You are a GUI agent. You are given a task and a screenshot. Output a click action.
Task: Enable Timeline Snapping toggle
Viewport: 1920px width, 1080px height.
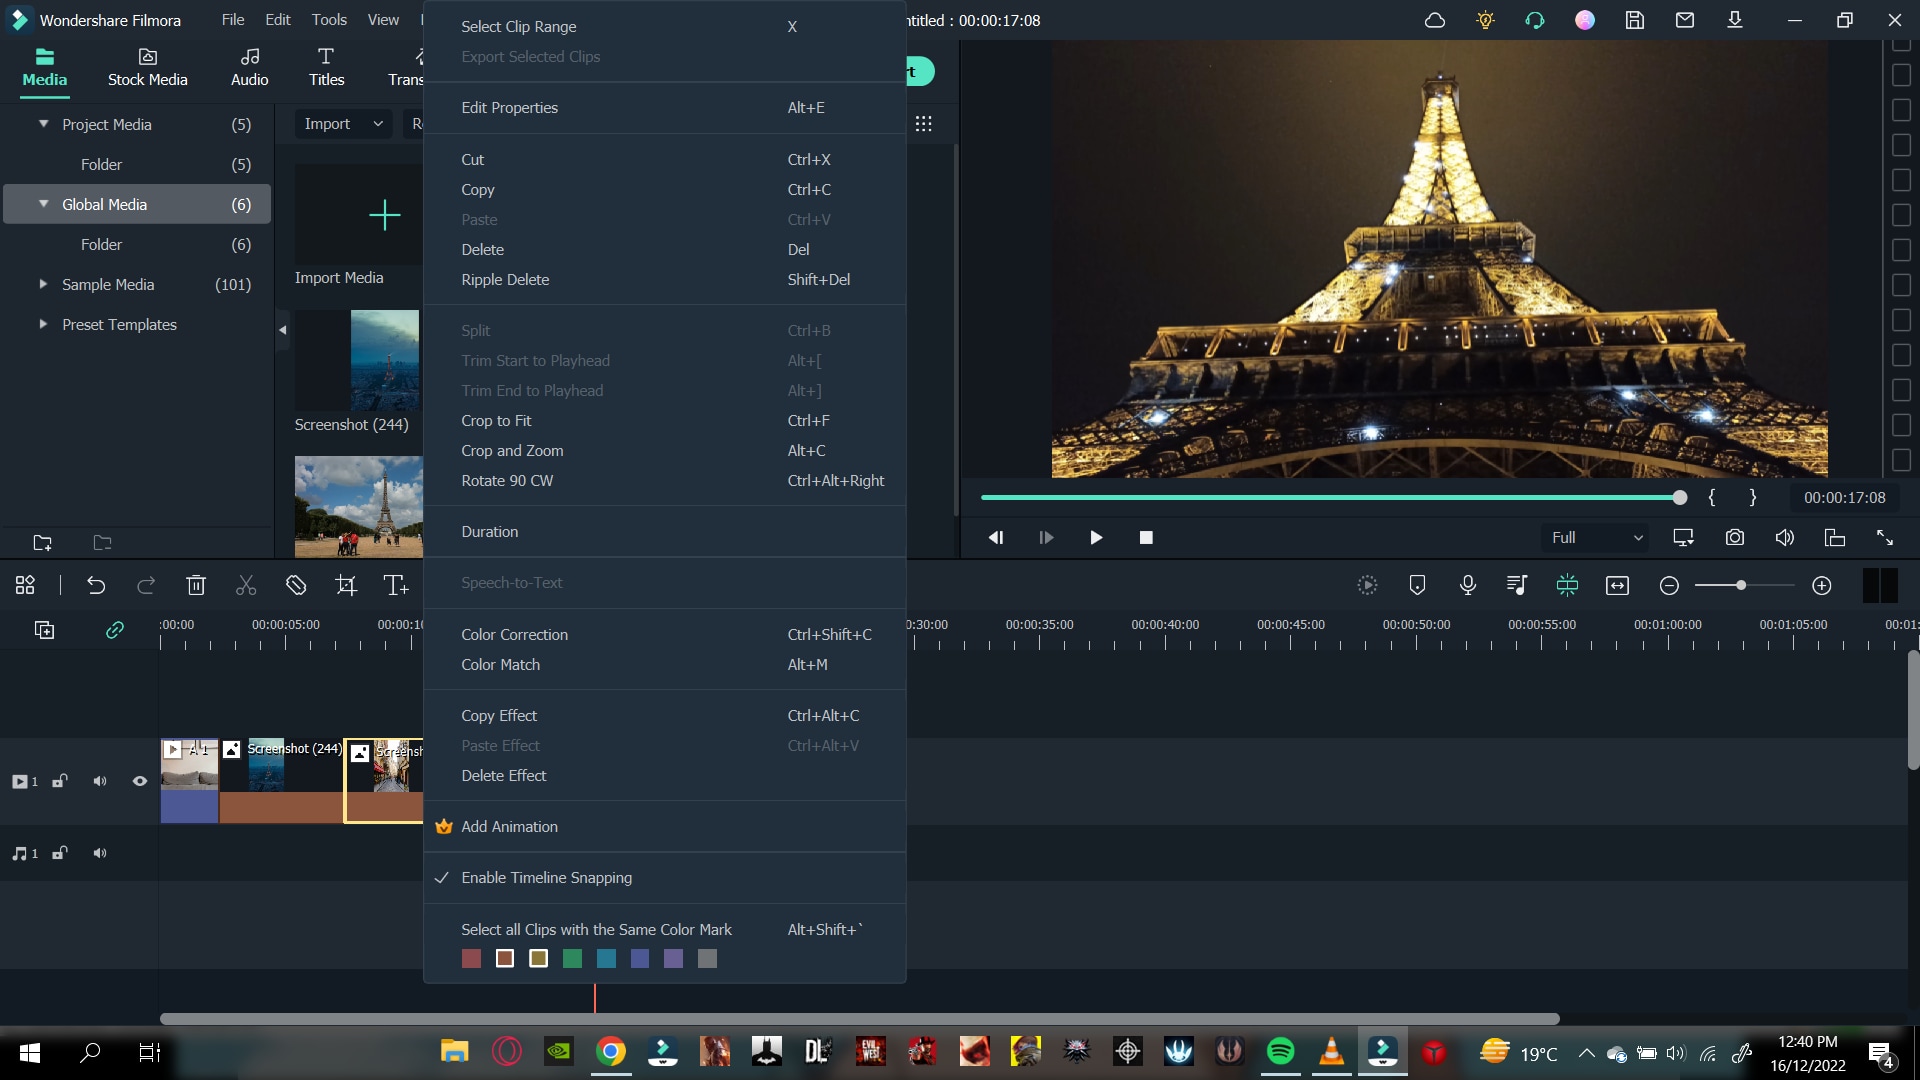point(547,877)
